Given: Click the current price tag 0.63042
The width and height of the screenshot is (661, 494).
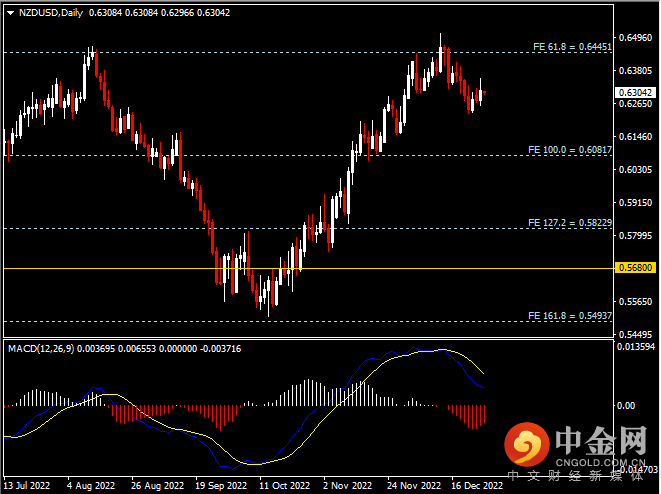Looking at the screenshot, I should [636, 91].
